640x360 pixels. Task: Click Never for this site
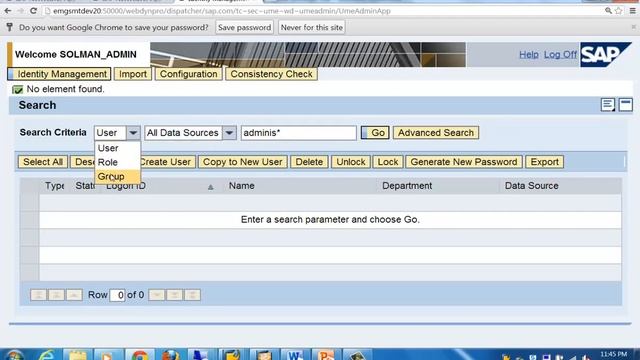click(x=311, y=27)
